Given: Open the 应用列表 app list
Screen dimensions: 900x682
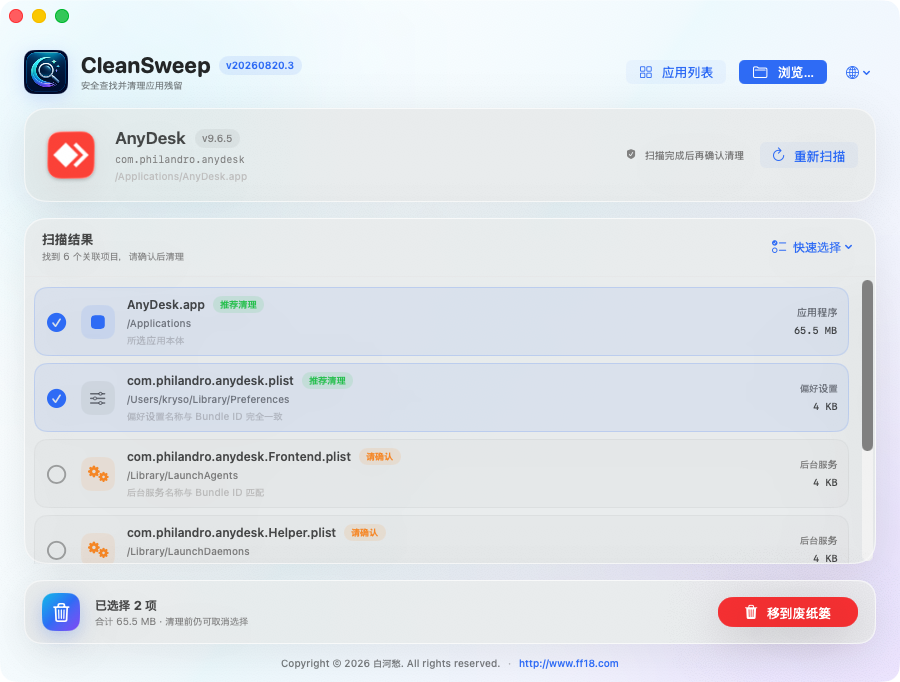Looking at the screenshot, I should (x=676, y=72).
